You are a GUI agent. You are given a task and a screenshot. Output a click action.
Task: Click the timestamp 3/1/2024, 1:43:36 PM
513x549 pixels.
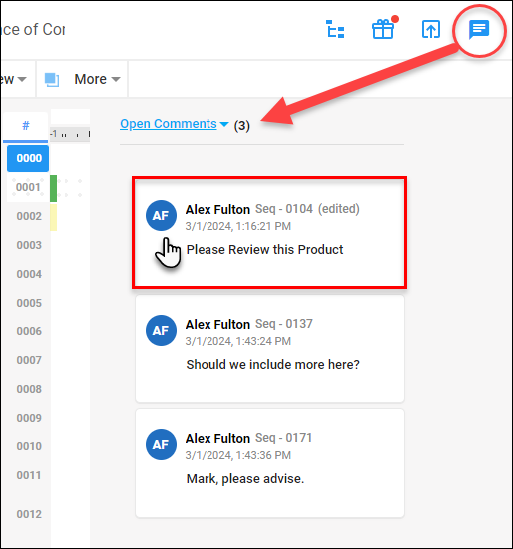(x=238, y=456)
